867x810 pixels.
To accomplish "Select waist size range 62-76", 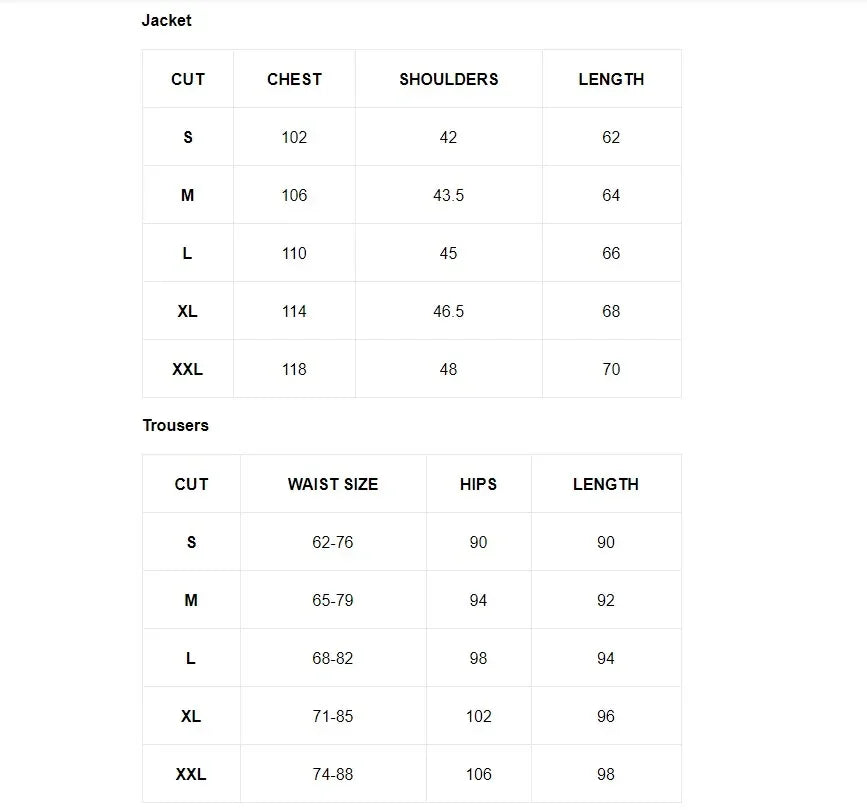I will 333,542.
